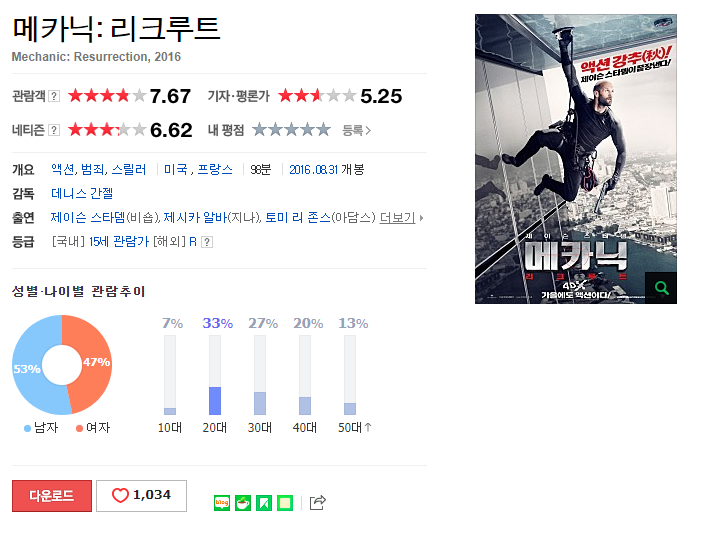Click the audience rating help question icon

tap(54, 96)
